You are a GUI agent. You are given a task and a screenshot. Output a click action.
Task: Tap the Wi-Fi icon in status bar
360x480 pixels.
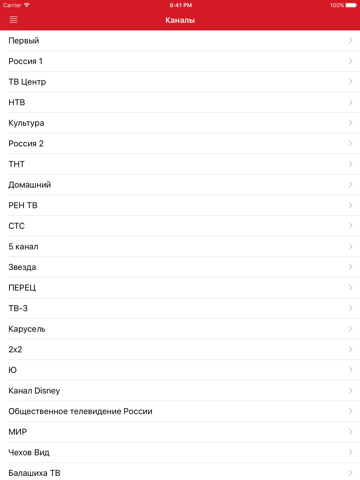27,5
